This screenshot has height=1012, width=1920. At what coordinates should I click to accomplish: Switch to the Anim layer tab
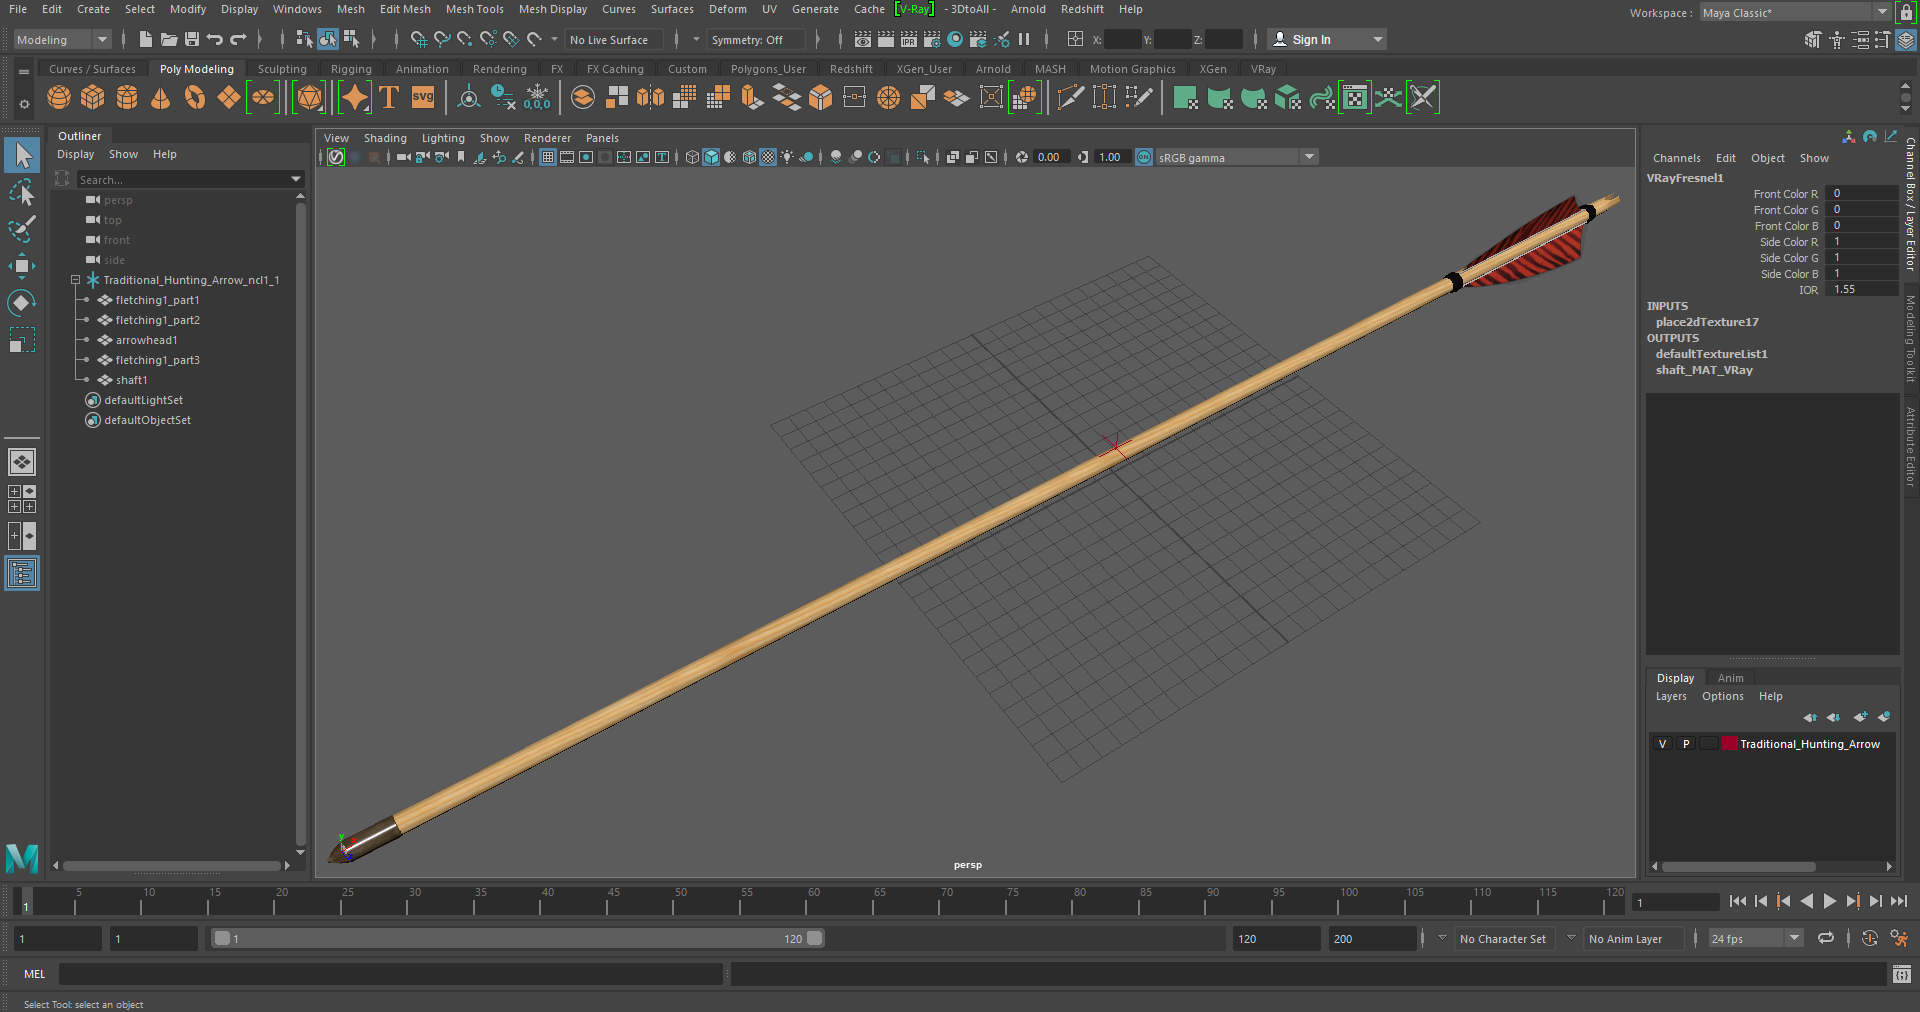(x=1730, y=678)
